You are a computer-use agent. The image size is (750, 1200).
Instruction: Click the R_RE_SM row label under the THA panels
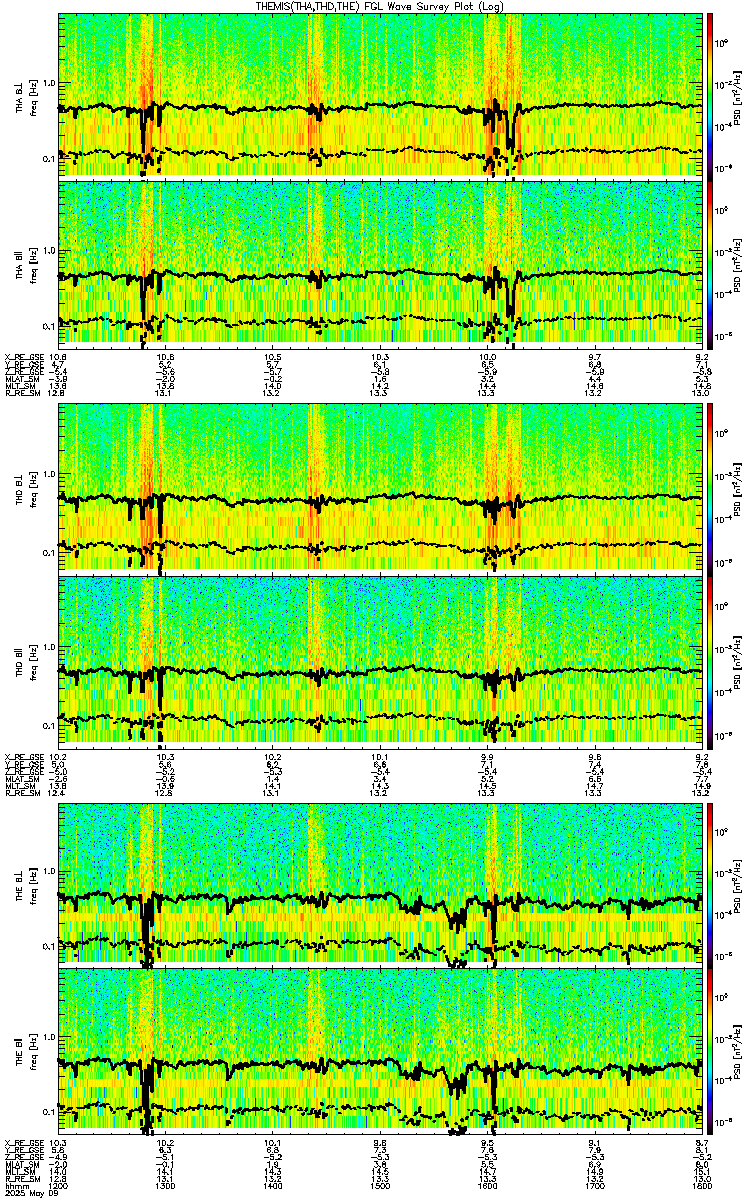24,393
